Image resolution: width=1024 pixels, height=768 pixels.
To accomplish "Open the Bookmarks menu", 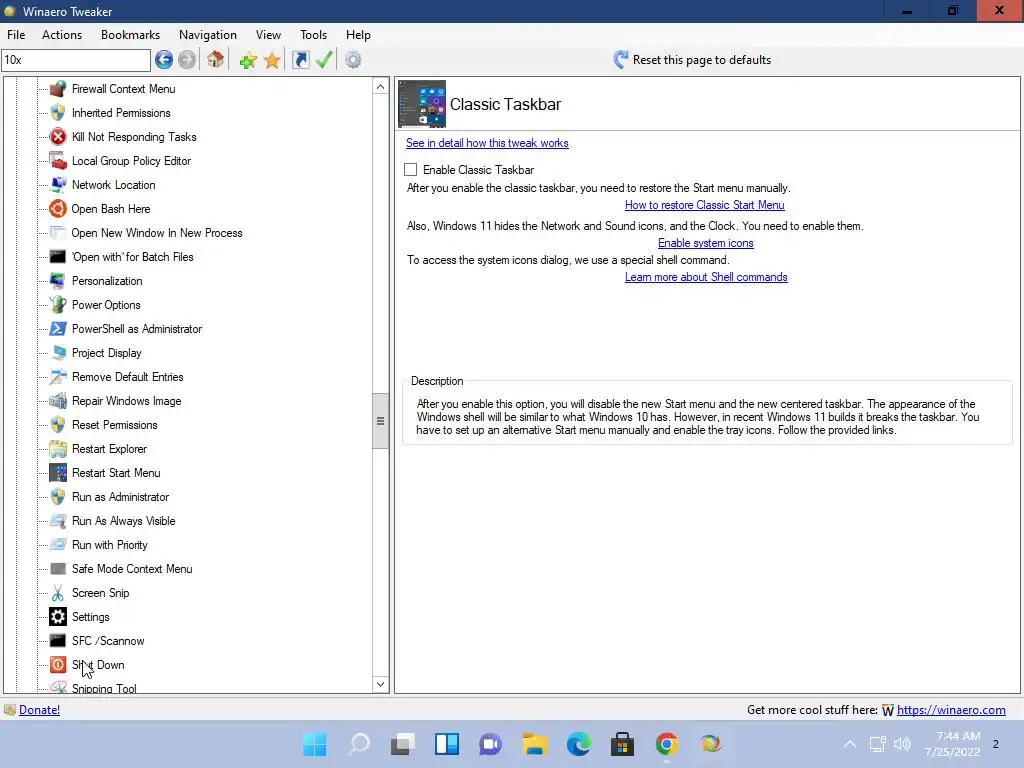I will (131, 35).
